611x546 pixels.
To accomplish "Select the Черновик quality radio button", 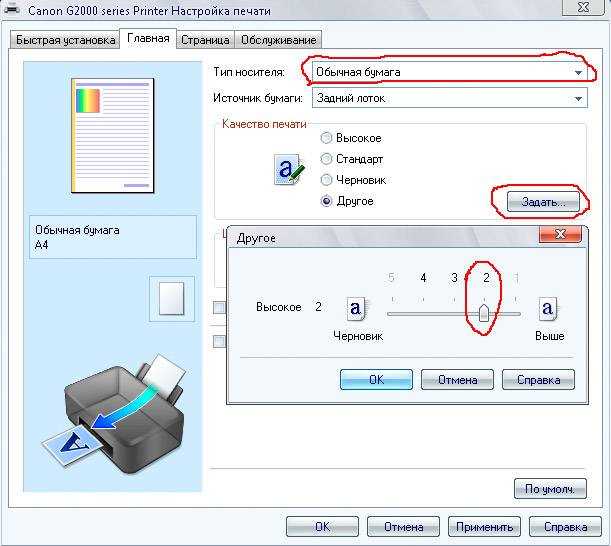I will pyautogui.click(x=326, y=180).
